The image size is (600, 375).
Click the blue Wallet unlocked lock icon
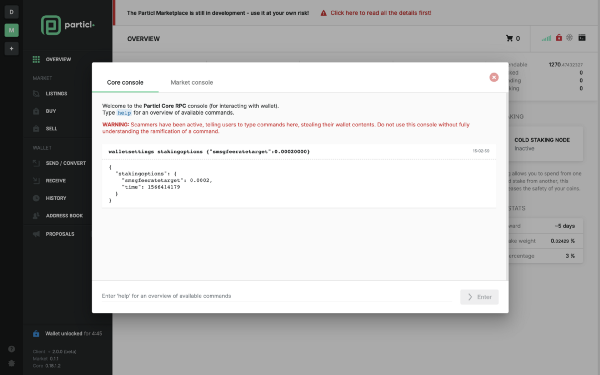[36, 334]
